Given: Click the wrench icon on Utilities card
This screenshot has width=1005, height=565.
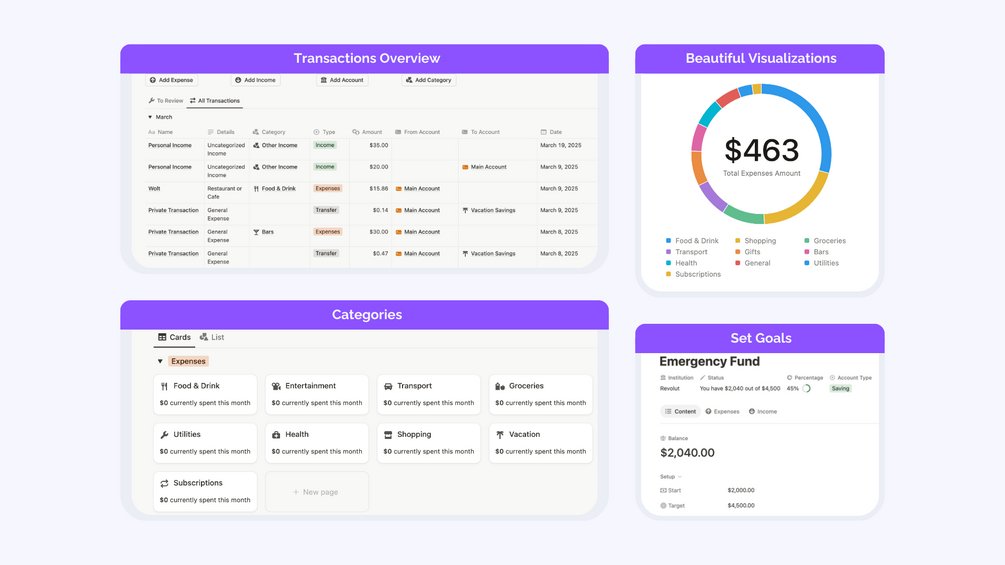Looking at the screenshot, I should [x=164, y=435].
